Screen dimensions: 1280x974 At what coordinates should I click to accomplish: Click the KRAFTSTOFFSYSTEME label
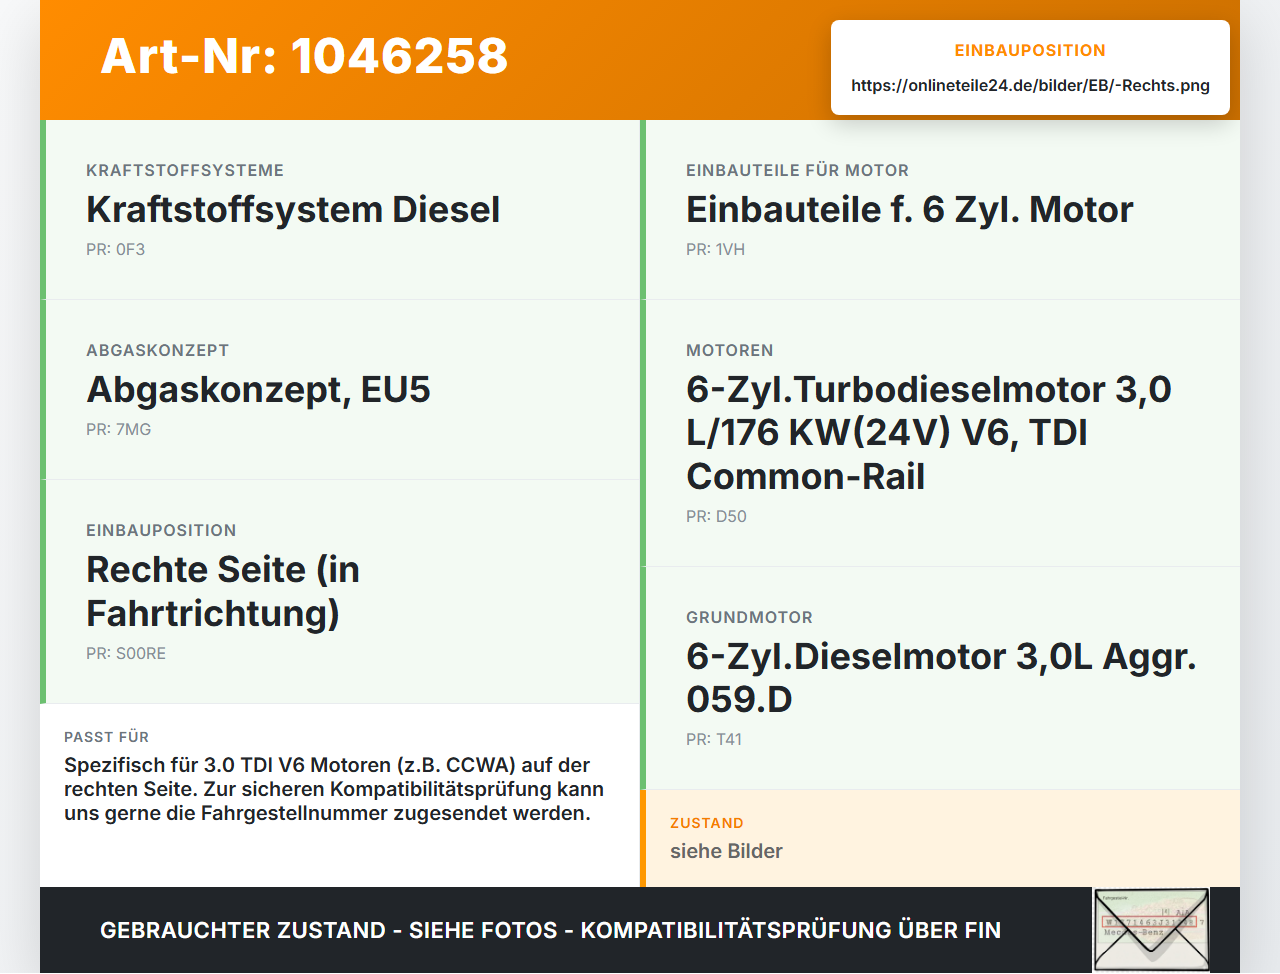pos(185,170)
